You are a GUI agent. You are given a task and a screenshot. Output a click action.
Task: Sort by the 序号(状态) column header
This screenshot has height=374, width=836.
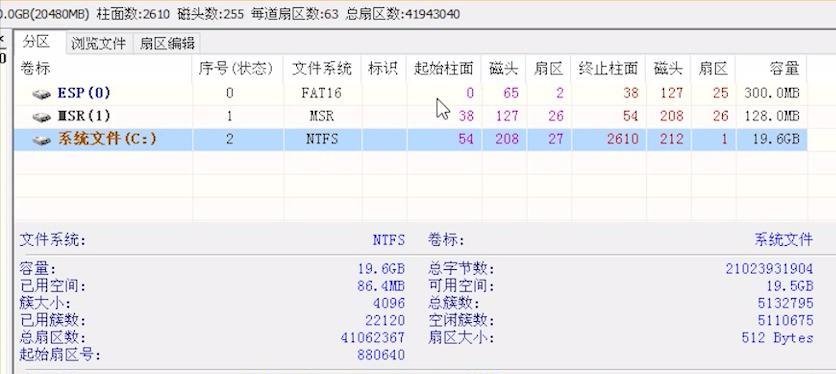tap(237, 68)
